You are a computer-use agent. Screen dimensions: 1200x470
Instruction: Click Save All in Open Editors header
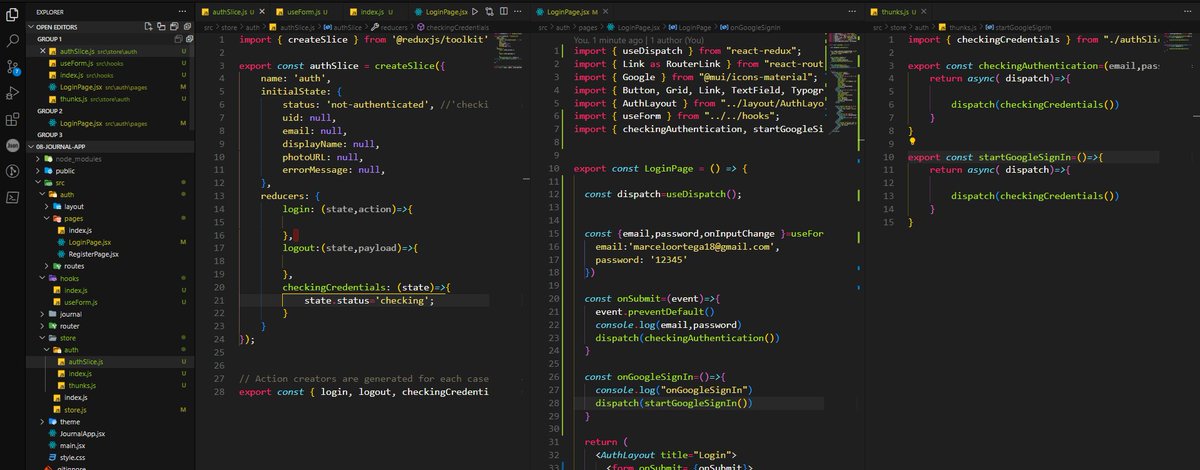point(175,27)
